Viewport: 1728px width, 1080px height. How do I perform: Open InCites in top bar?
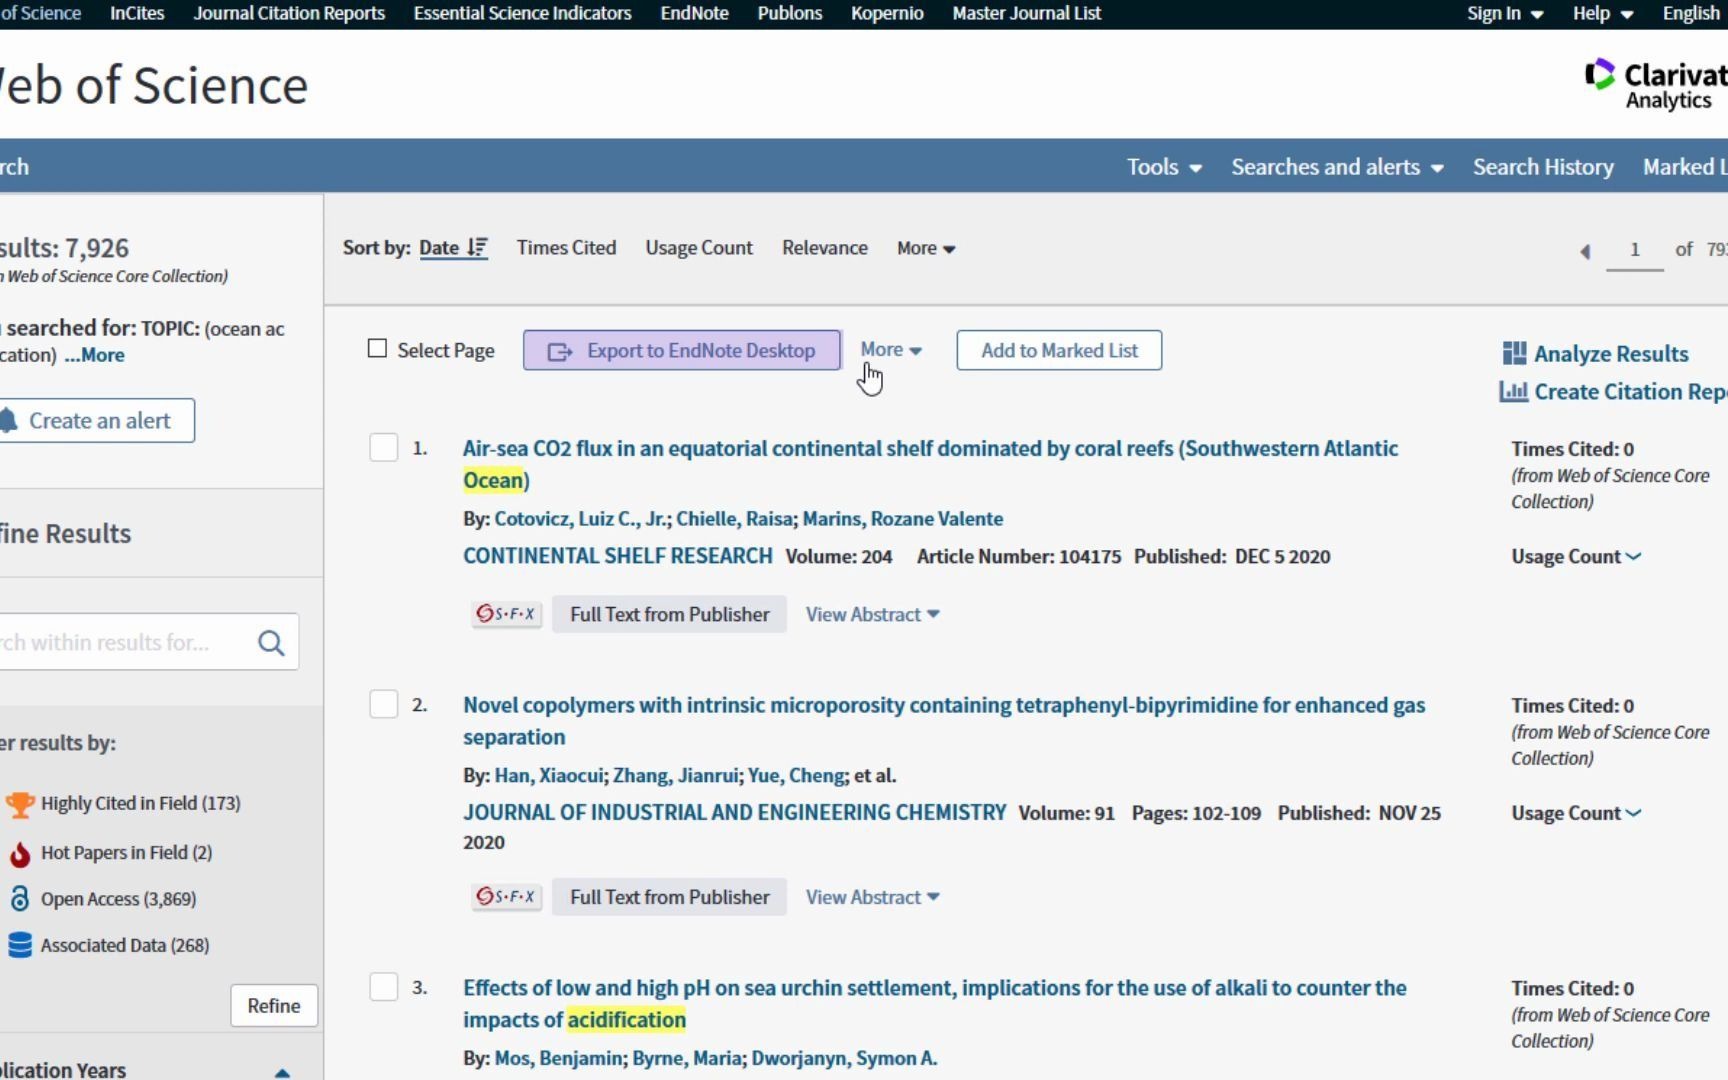coord(137,14)
